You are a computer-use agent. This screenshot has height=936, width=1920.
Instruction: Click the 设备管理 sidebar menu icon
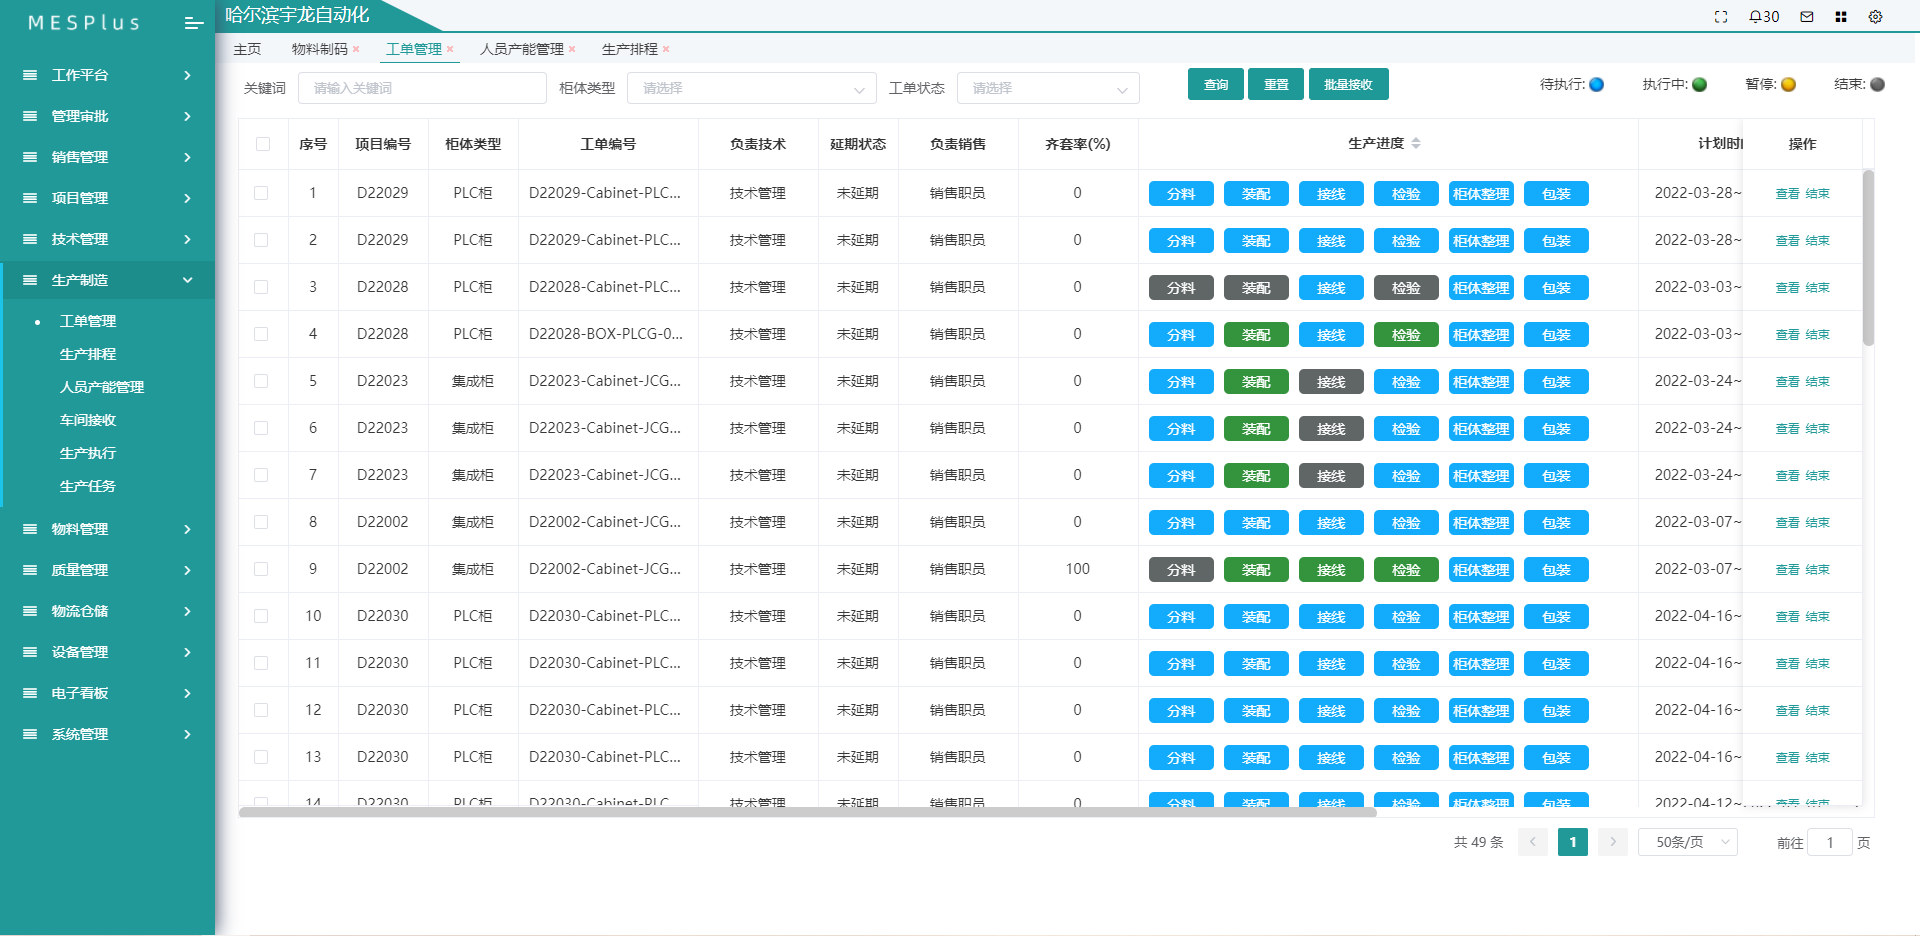[30, 652]
